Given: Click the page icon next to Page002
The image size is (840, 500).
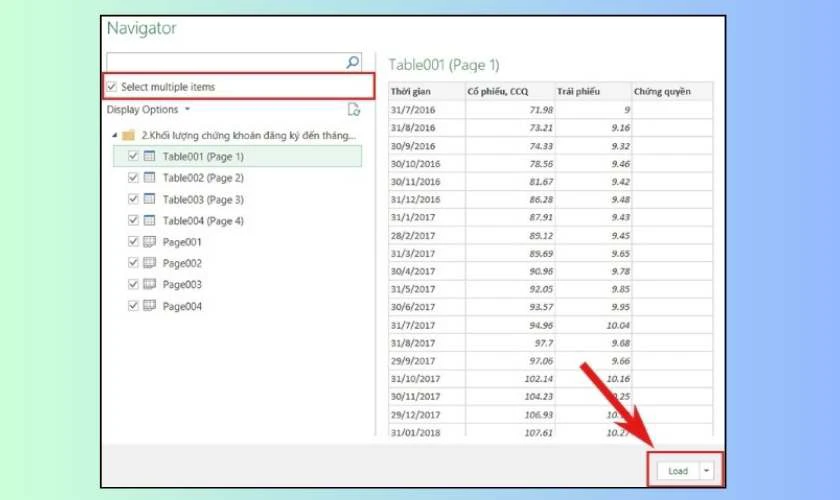Looking at the screenshot, I should [x=149, y=263].
